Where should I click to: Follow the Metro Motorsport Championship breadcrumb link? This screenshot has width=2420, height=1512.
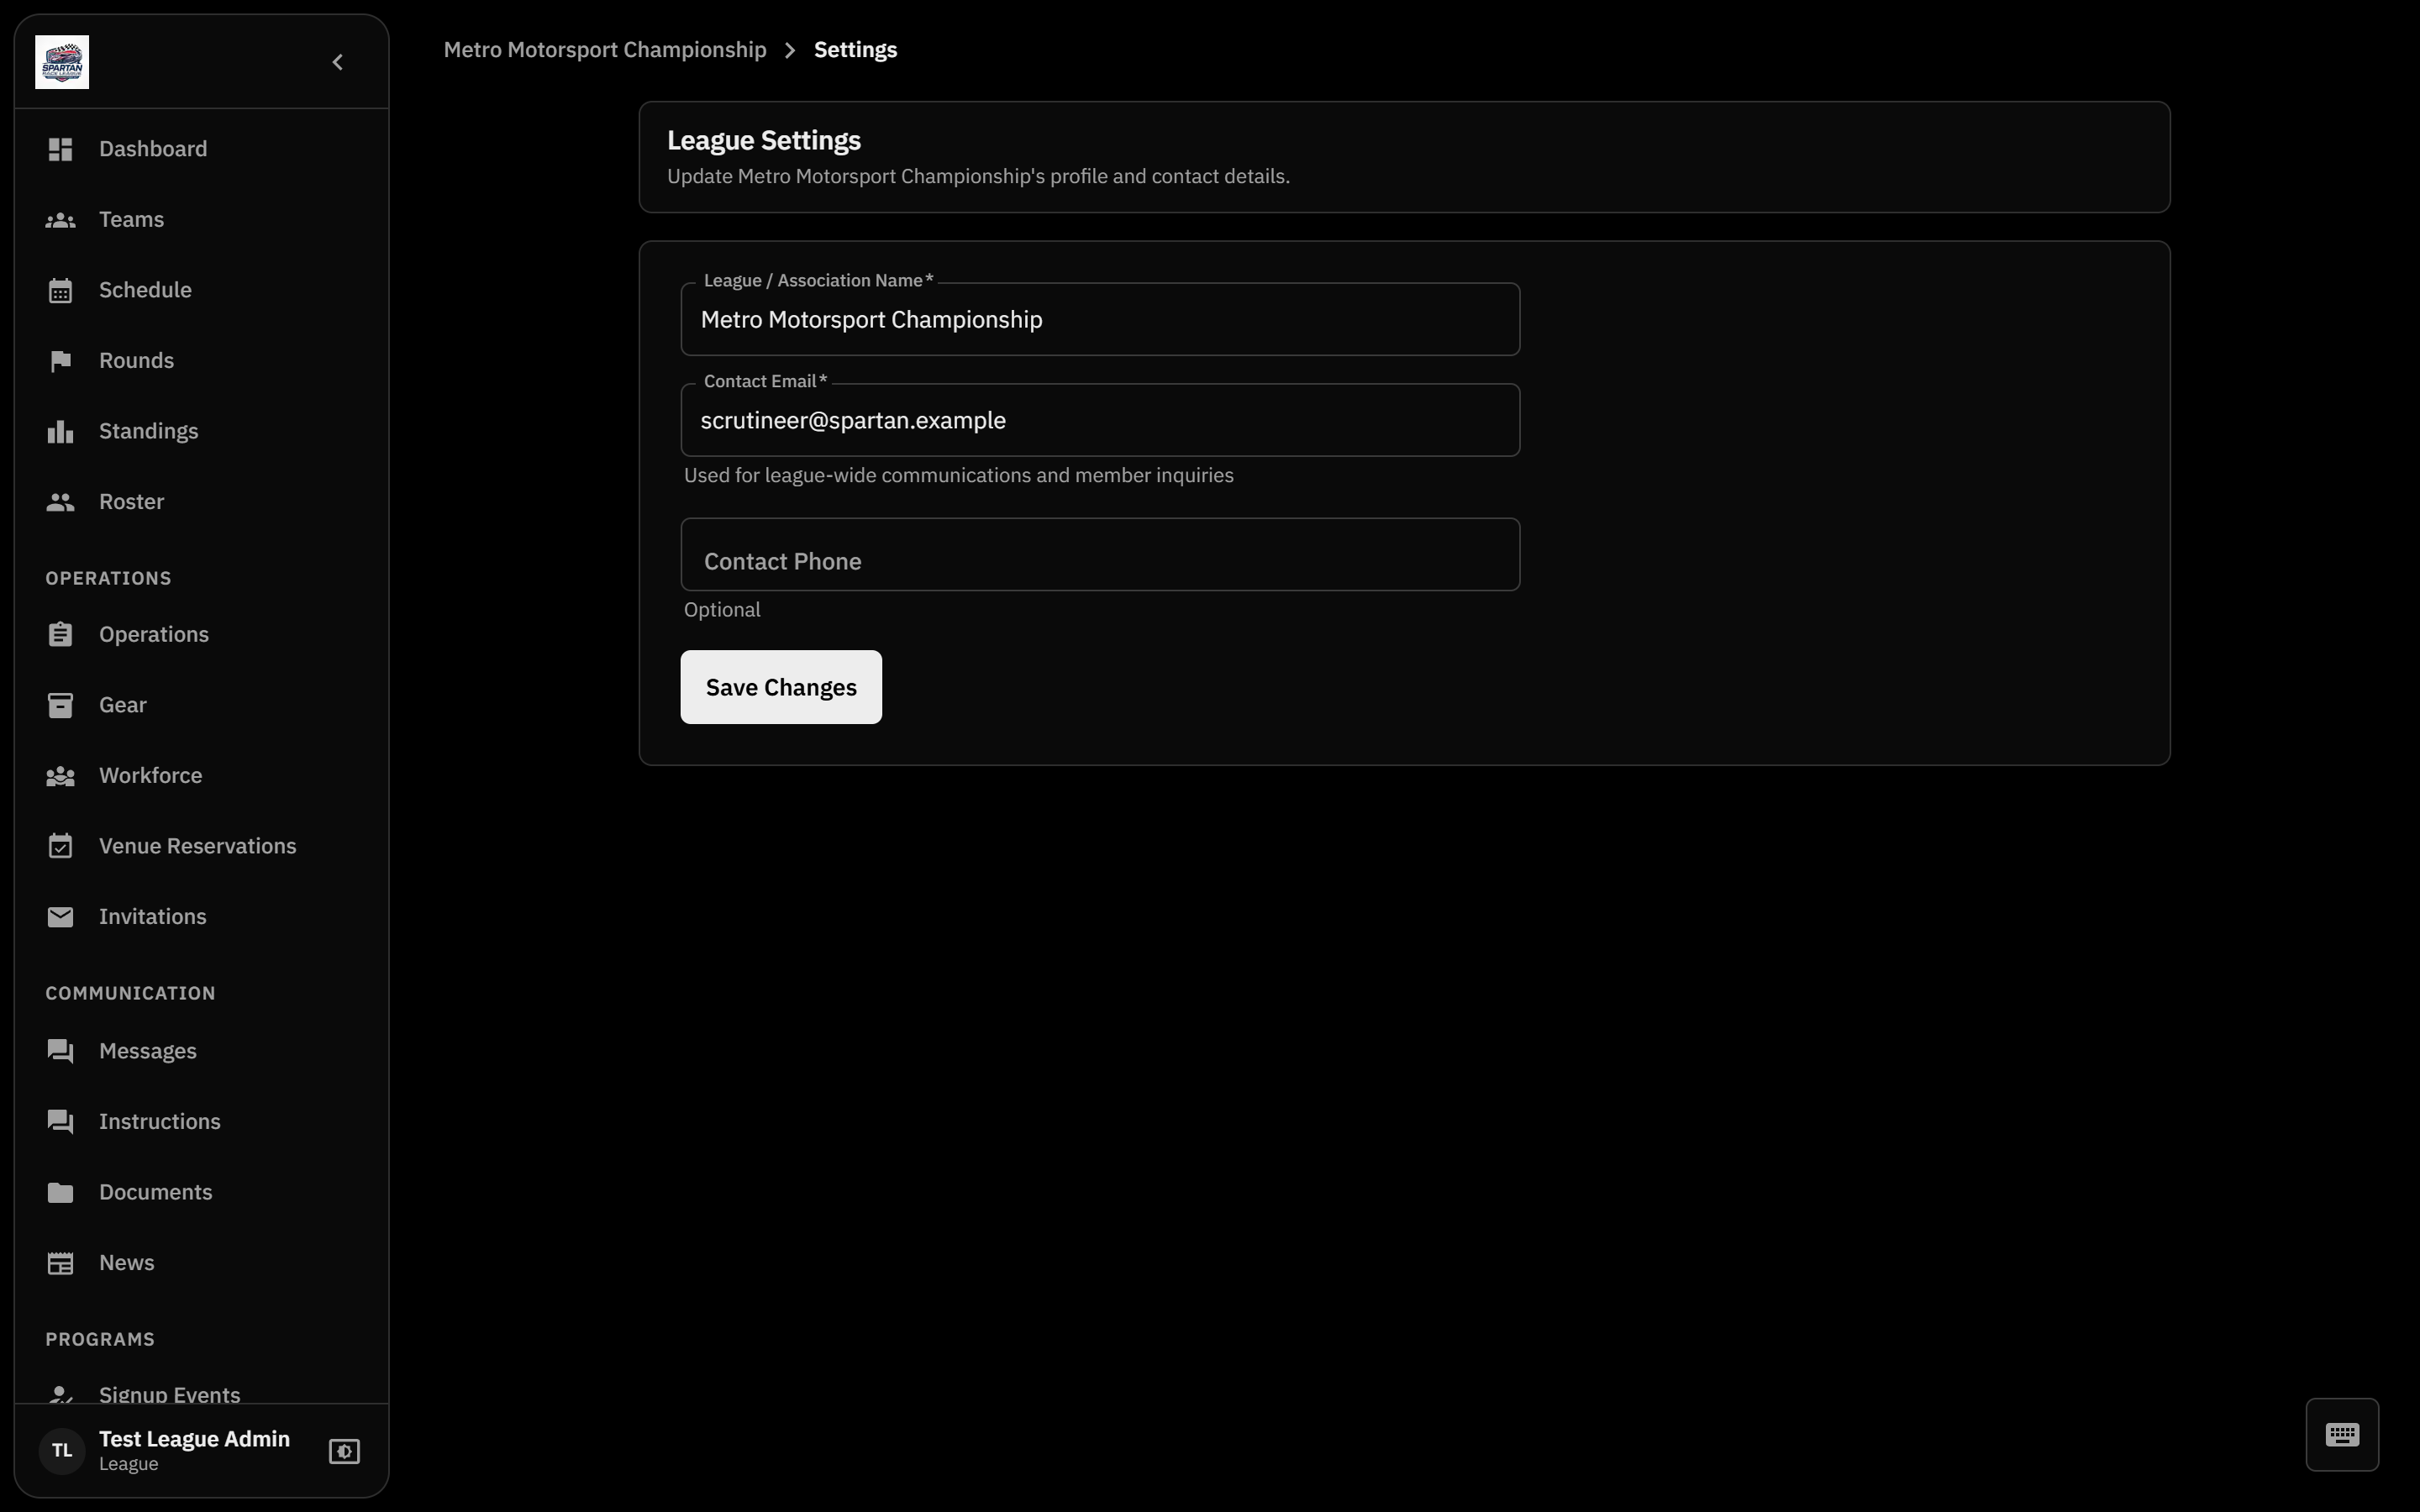pos(605,50)
